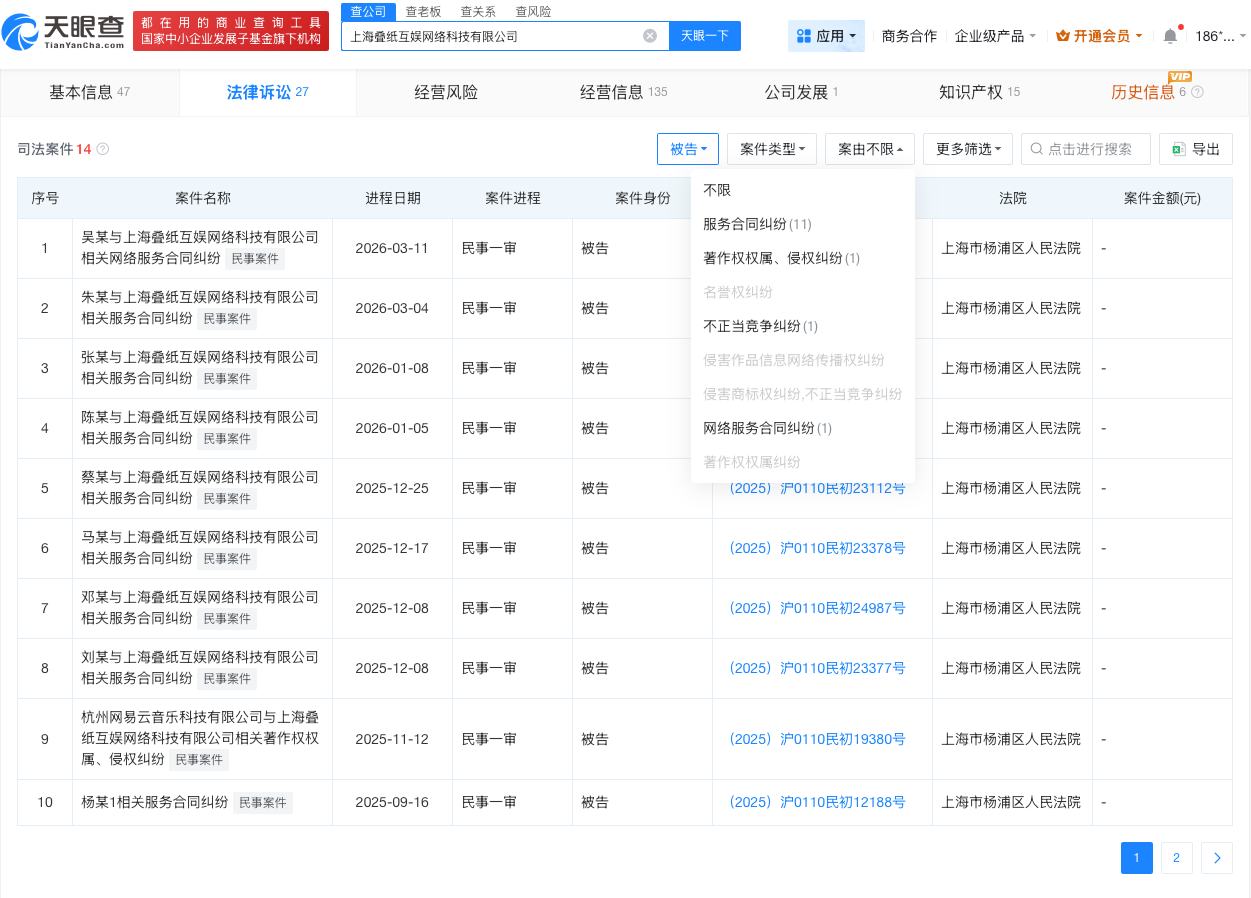Open the 案件类型 filter dropdown
Image resolution: width=1251 pixels, height=898 pixels.
(771, 149)
